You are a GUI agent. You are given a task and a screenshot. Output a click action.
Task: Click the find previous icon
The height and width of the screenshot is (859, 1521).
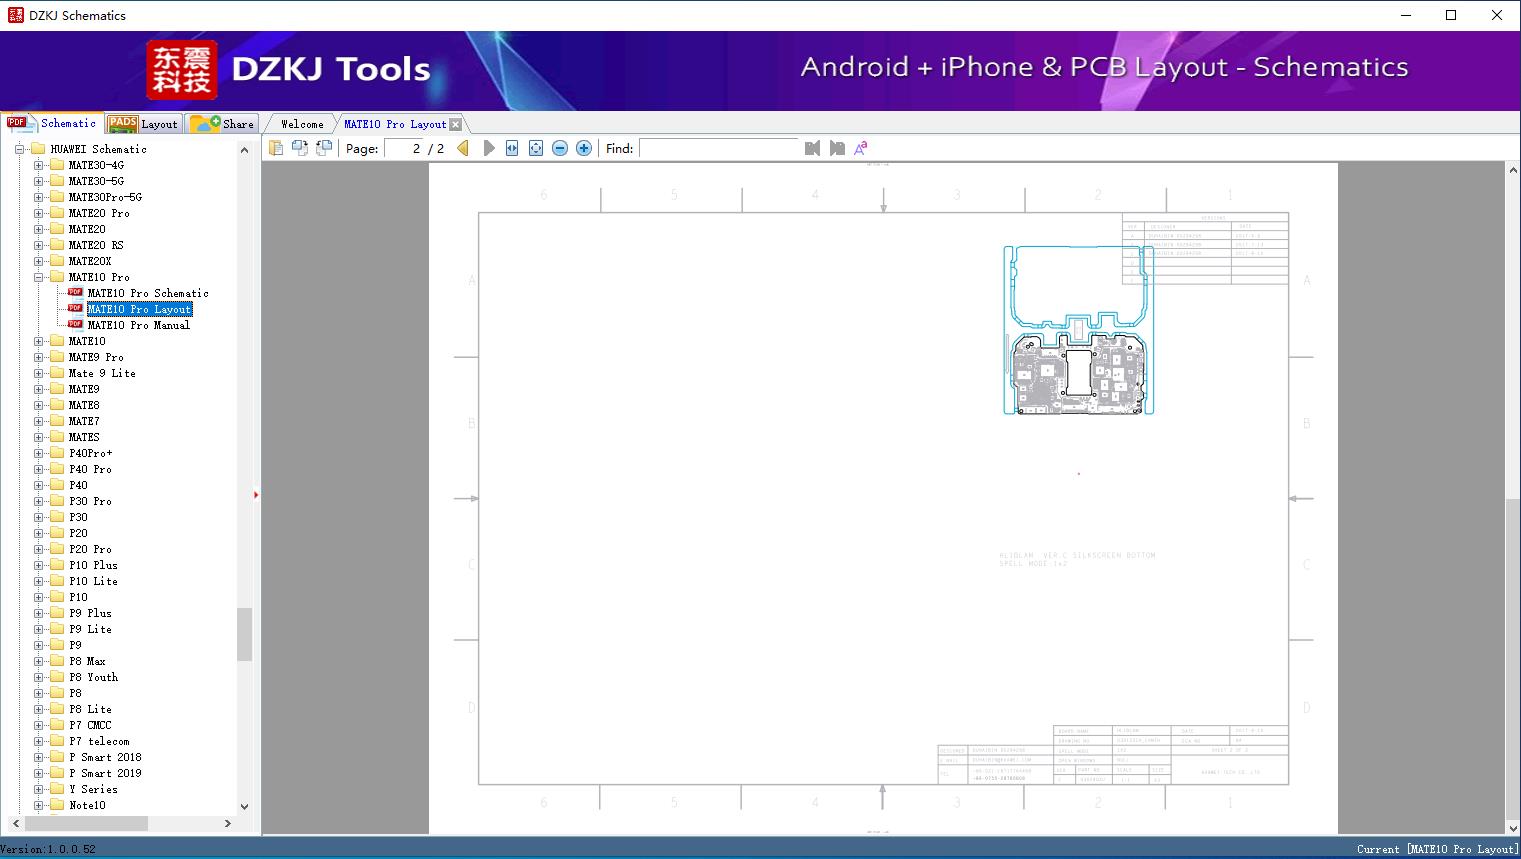pos(812,148)
